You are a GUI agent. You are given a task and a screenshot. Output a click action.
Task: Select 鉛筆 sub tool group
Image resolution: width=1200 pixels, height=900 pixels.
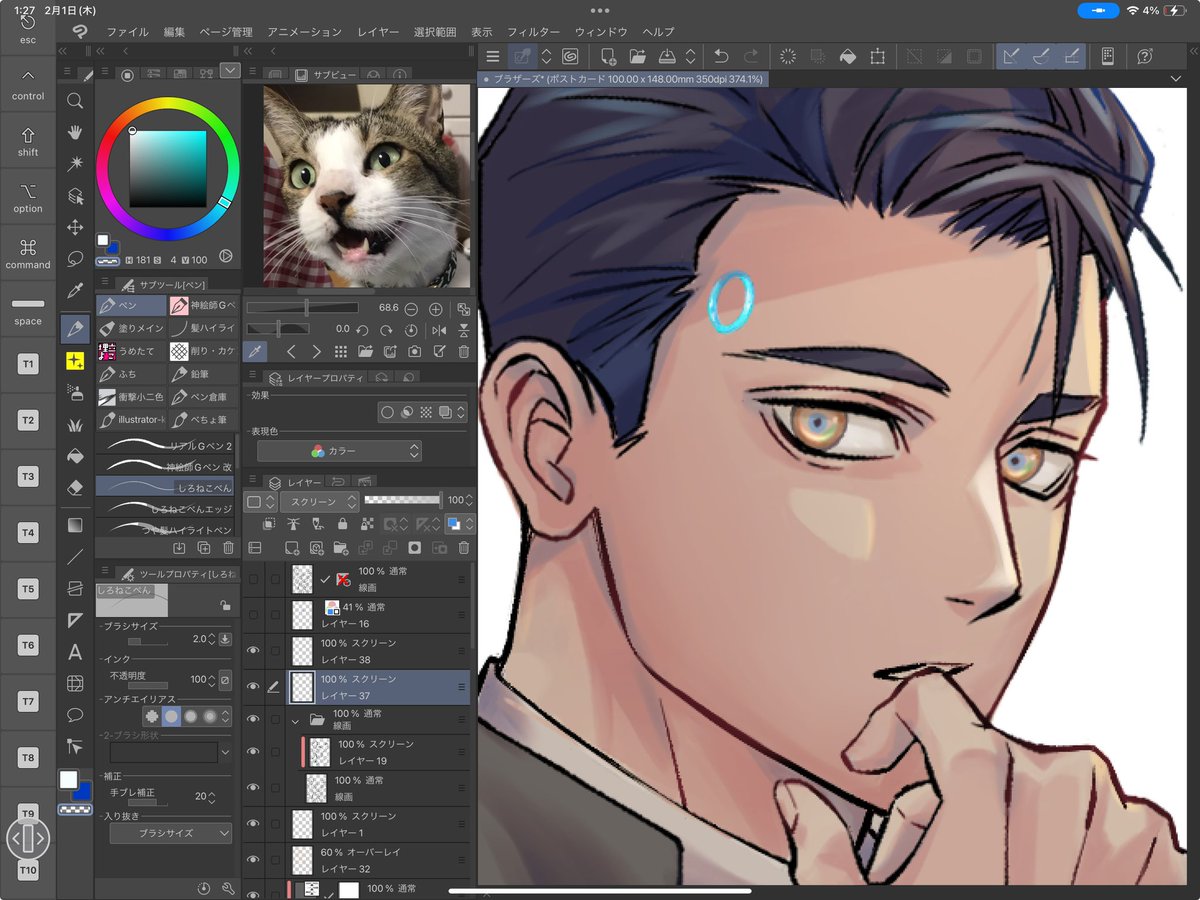coord(203,374)
